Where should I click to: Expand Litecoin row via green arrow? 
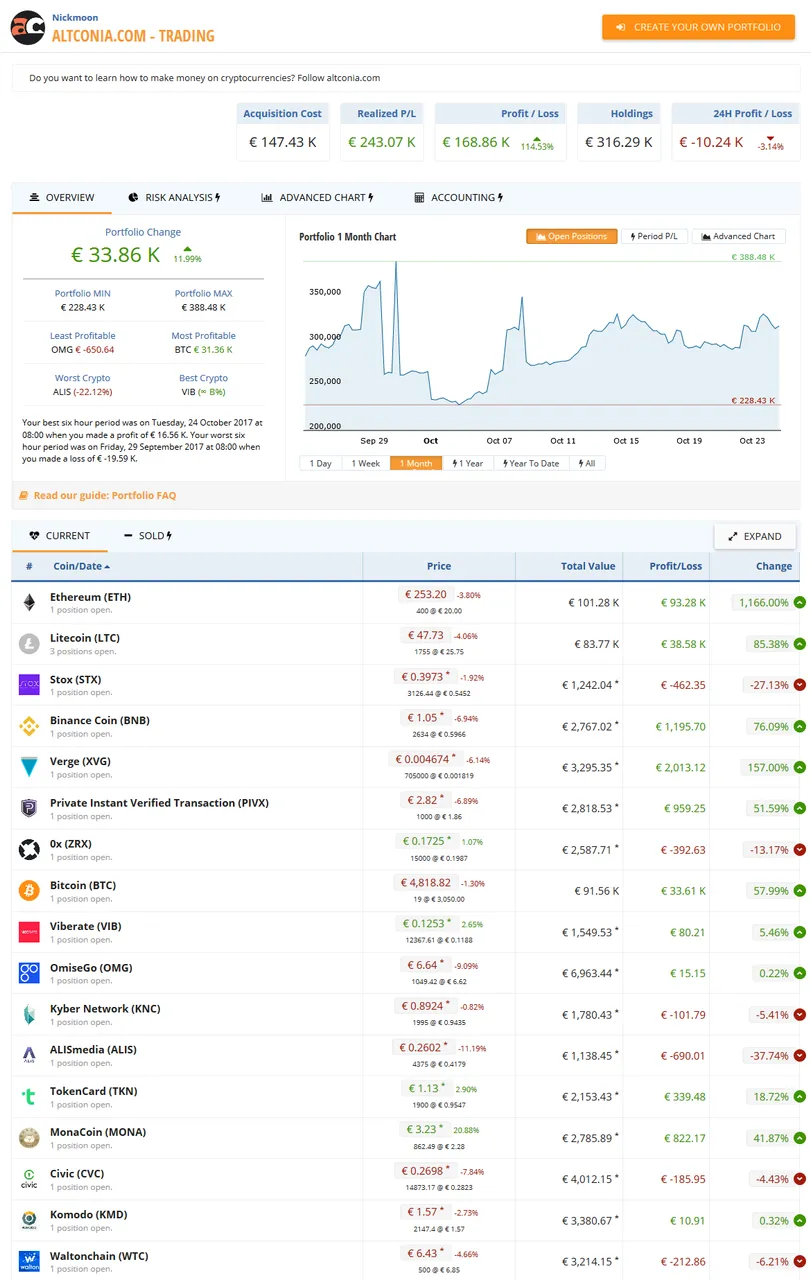click(x=800, y=644)
